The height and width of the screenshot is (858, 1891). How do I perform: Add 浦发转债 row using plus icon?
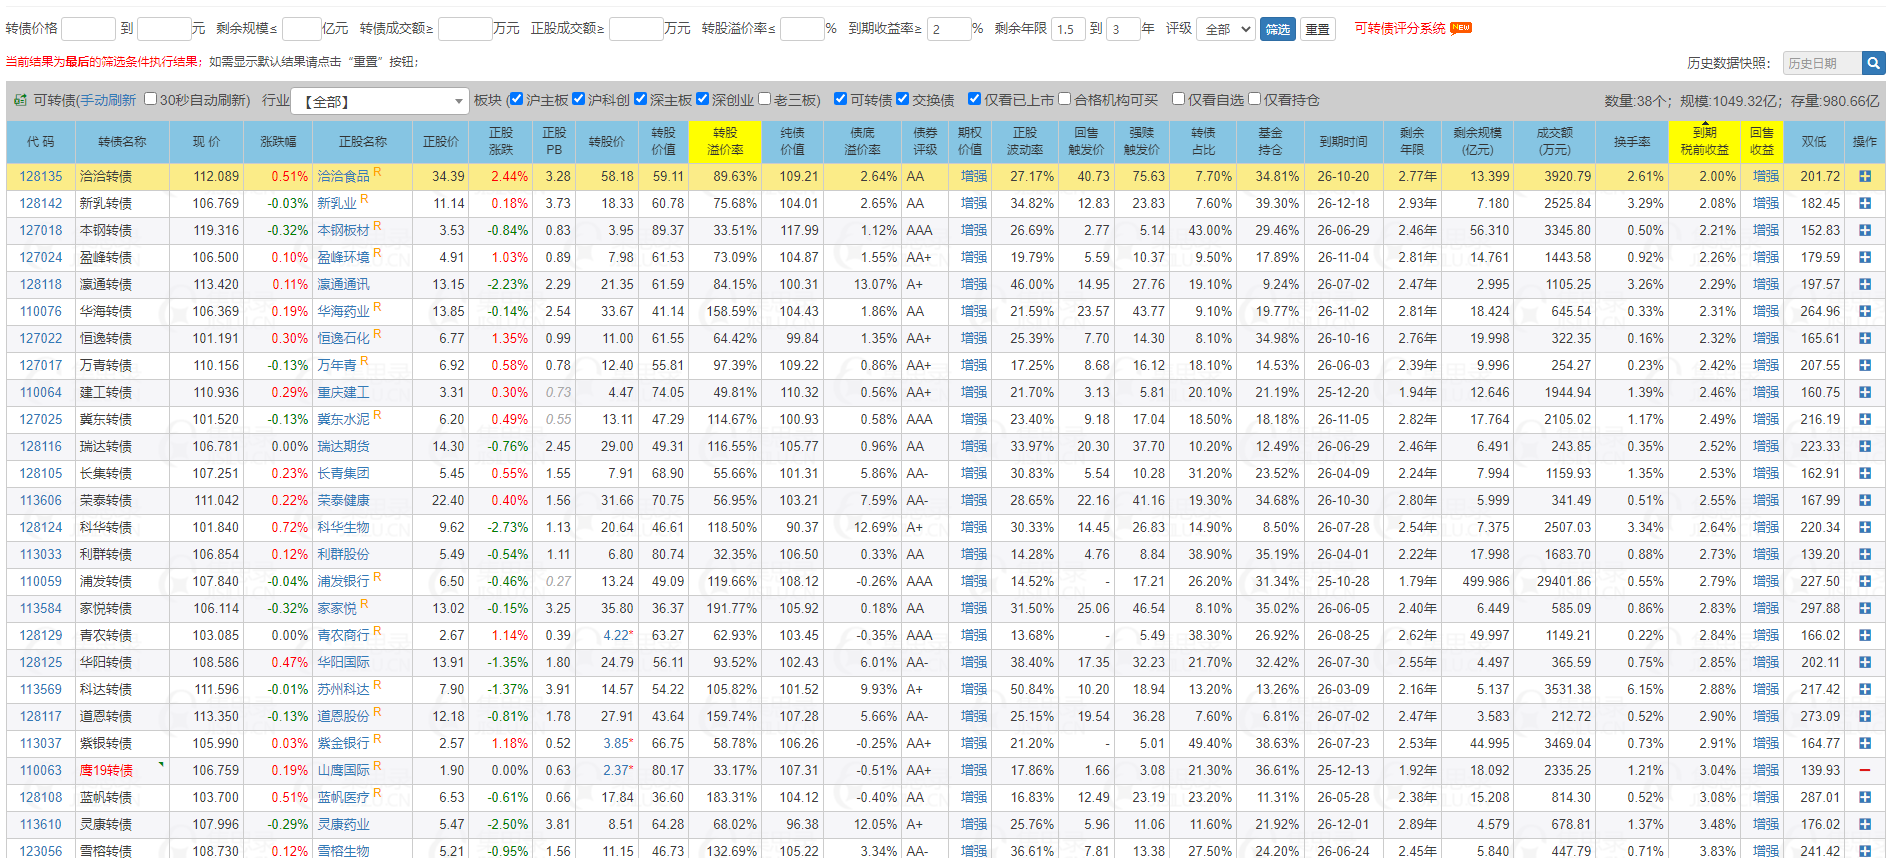(x=1864, y=581)
